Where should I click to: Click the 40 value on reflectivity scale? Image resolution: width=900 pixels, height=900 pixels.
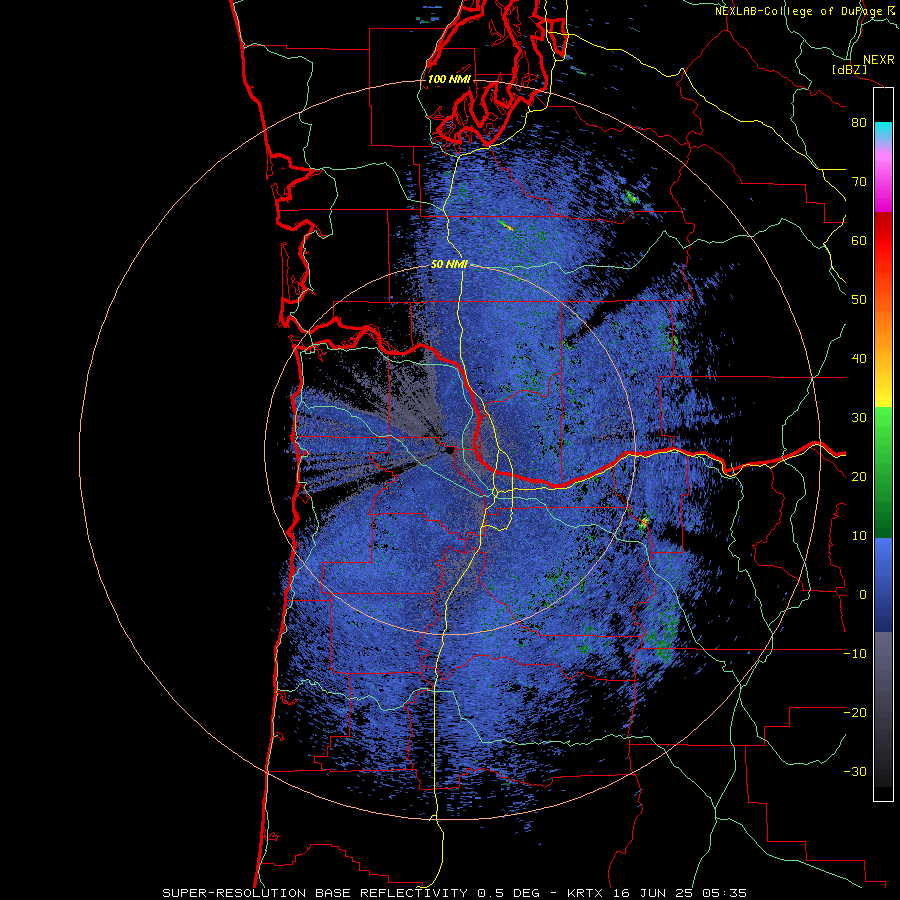(x=859, y=359)
